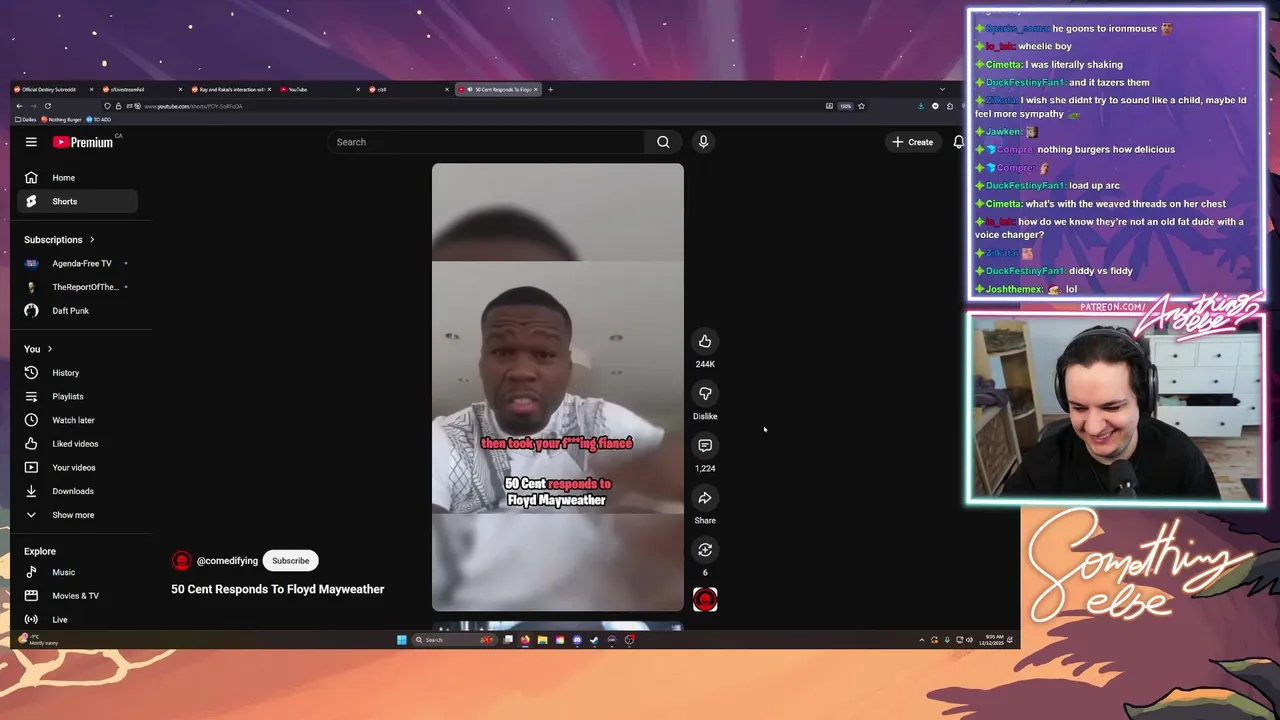Click the YouTube Premium logo

coord(83,142)
